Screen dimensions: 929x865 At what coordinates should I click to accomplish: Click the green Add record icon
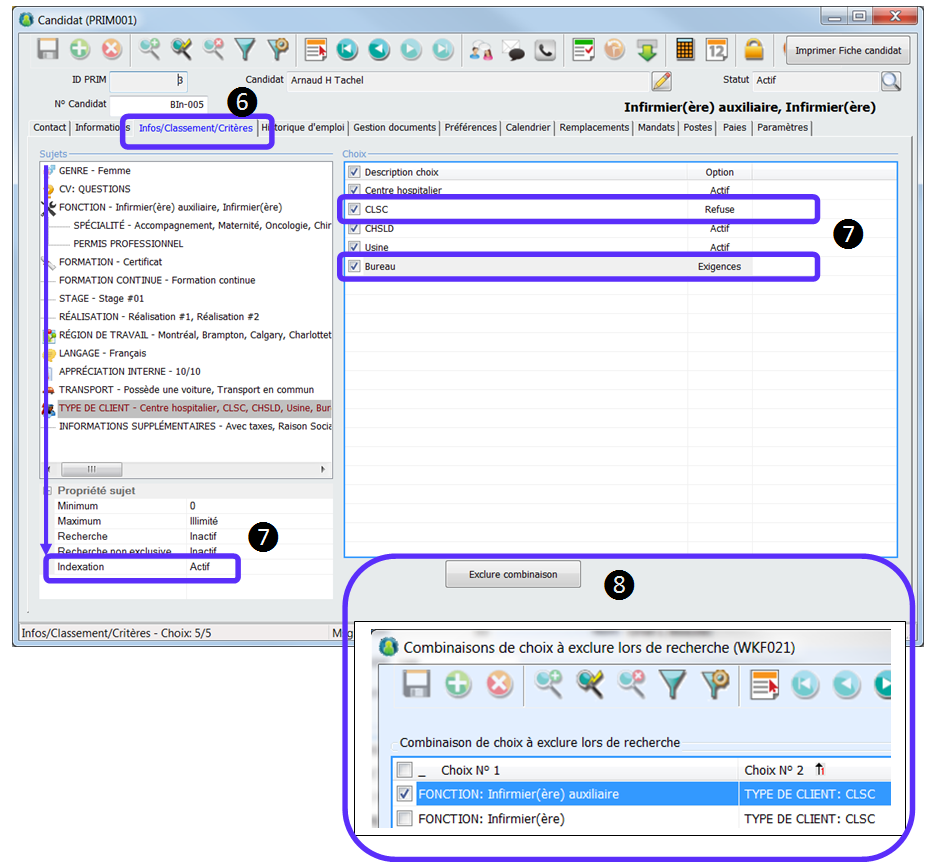[x=80, y=49]
